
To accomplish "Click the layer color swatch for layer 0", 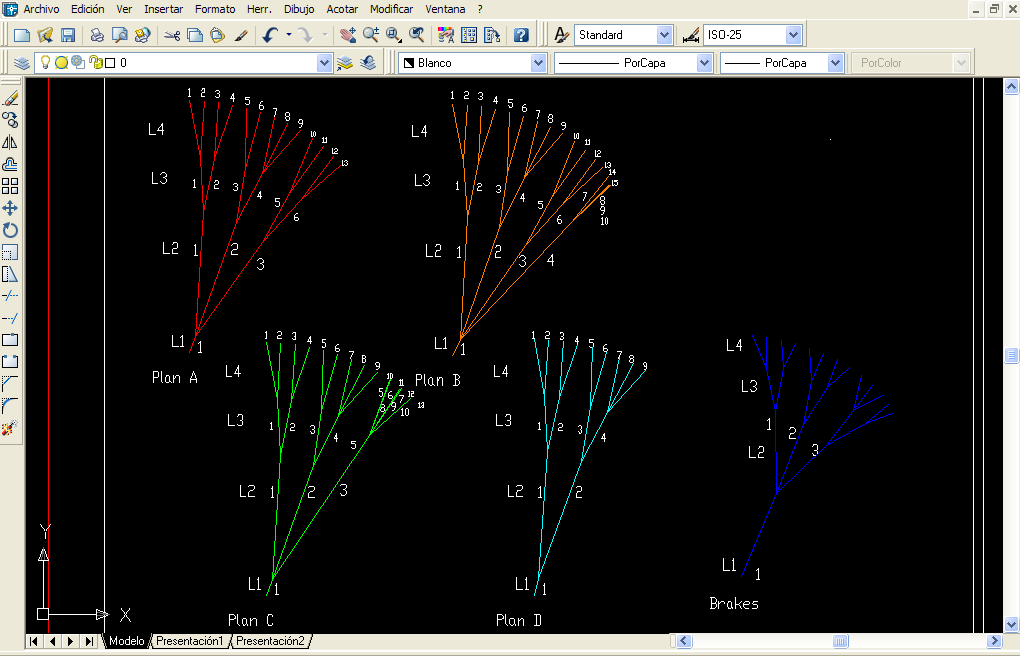I will click(x=110, y=63).
